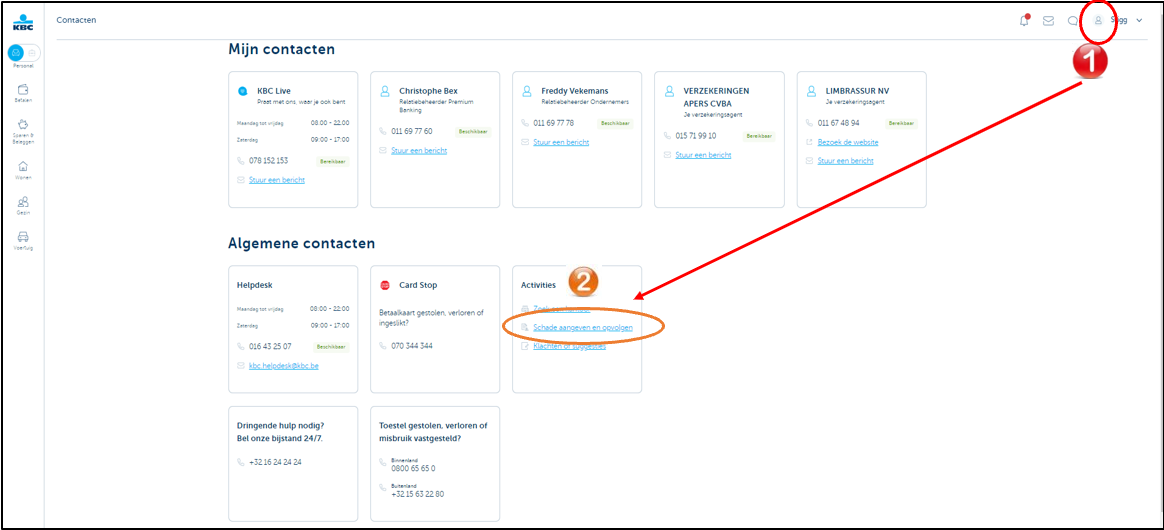Image resolution: width=1164 pixels, height=530 pixels.
Task: Click Freddy Vekemans contact person icon
Action: (526, 91)
